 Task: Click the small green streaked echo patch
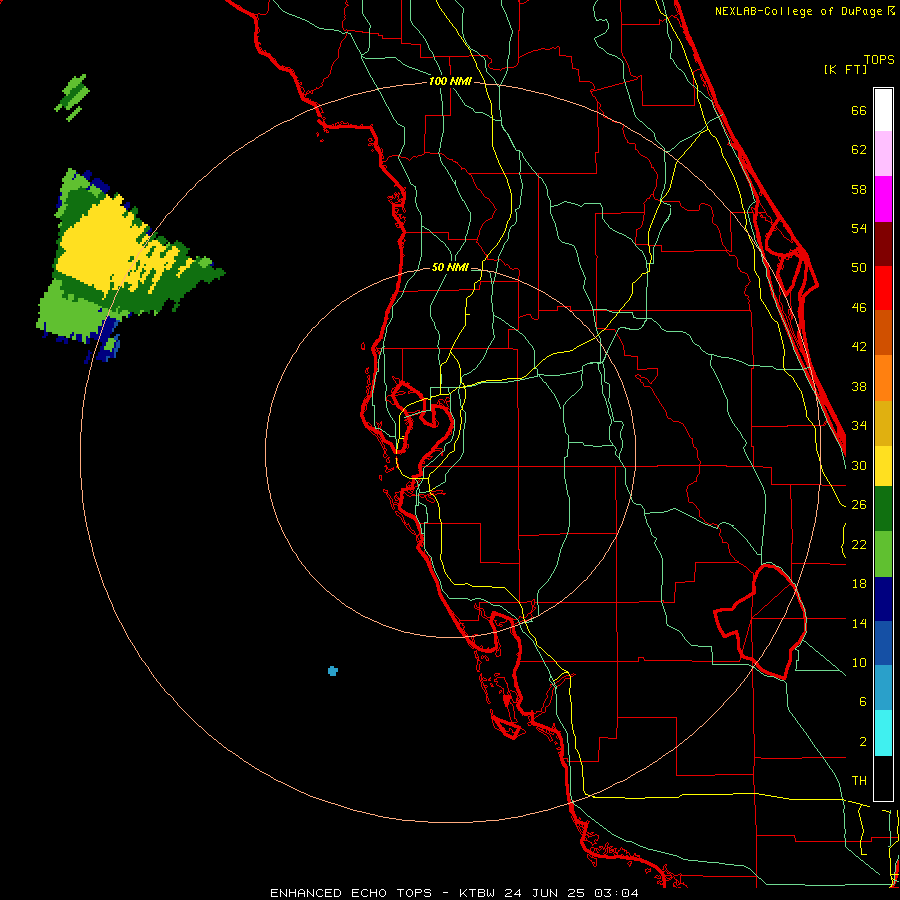pos(72,97)
